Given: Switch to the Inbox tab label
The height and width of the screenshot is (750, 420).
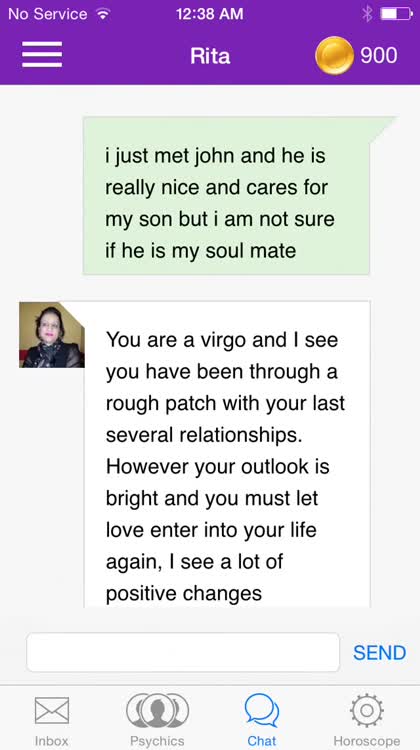Looking at the screenshot, I should 52,741.
